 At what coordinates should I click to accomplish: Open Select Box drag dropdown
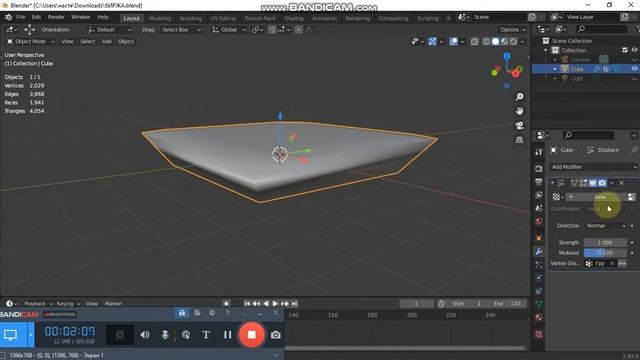[181, 30]
